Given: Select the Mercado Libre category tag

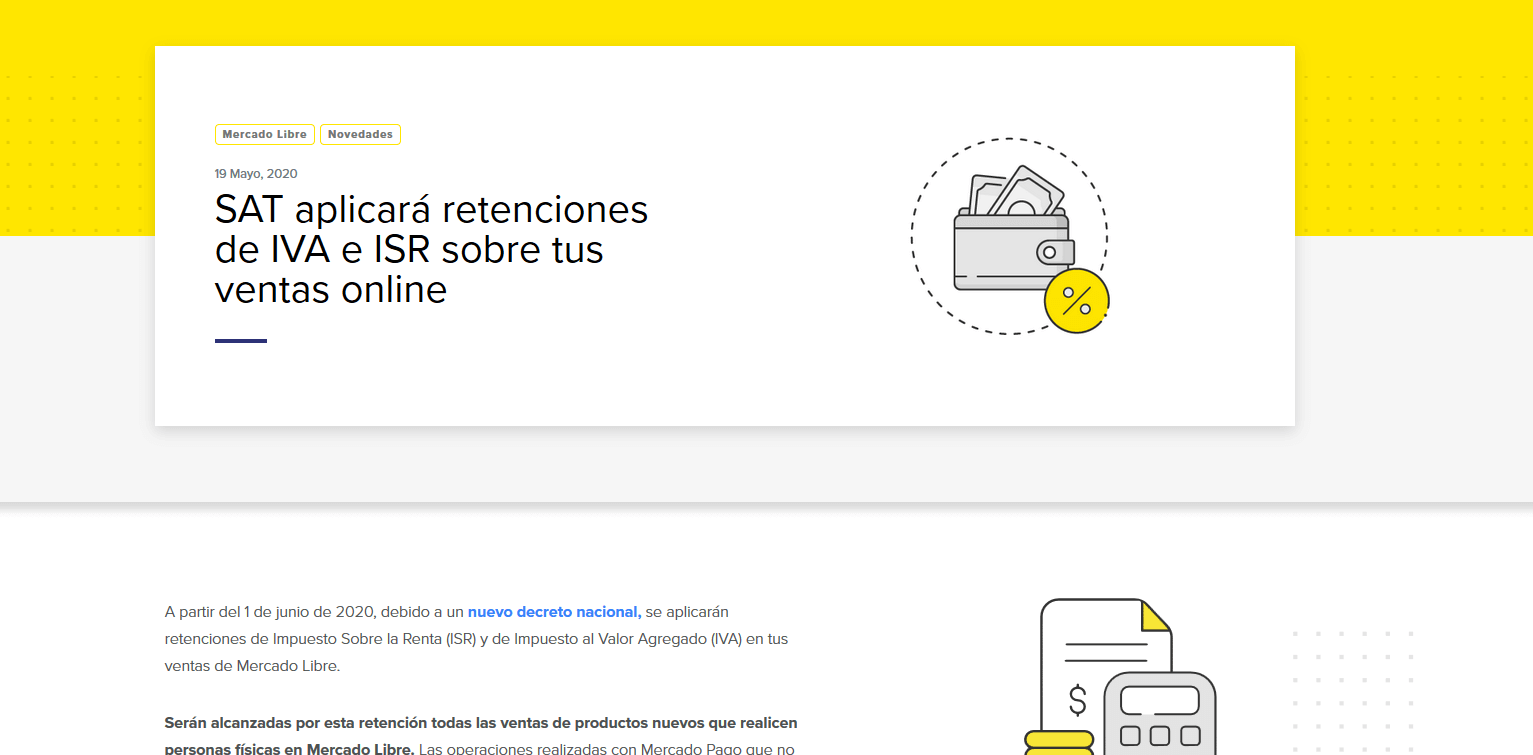Looking at the screenshot, I should point(264,134).
